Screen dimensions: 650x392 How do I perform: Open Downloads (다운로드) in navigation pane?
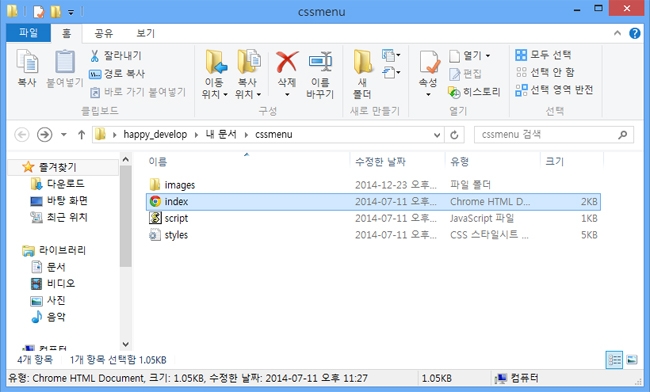(x=58, y=184)
